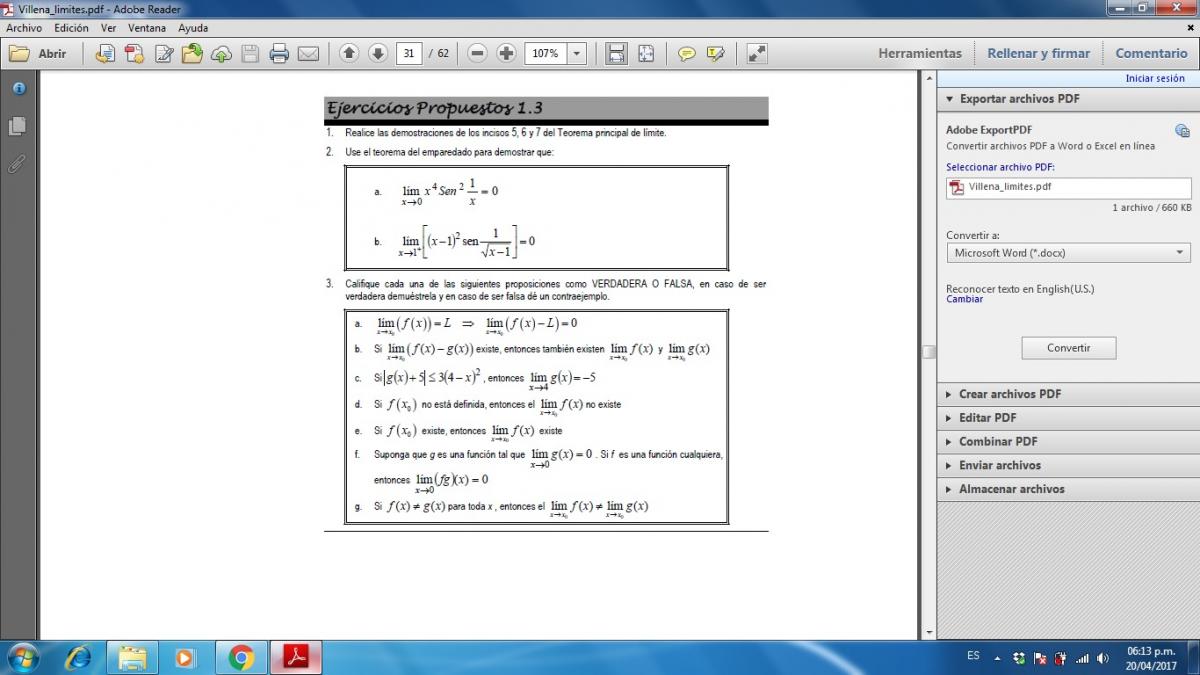1200x675 pixels.
Task: Click the zoom in plus icon
Action: coord(506,54)
